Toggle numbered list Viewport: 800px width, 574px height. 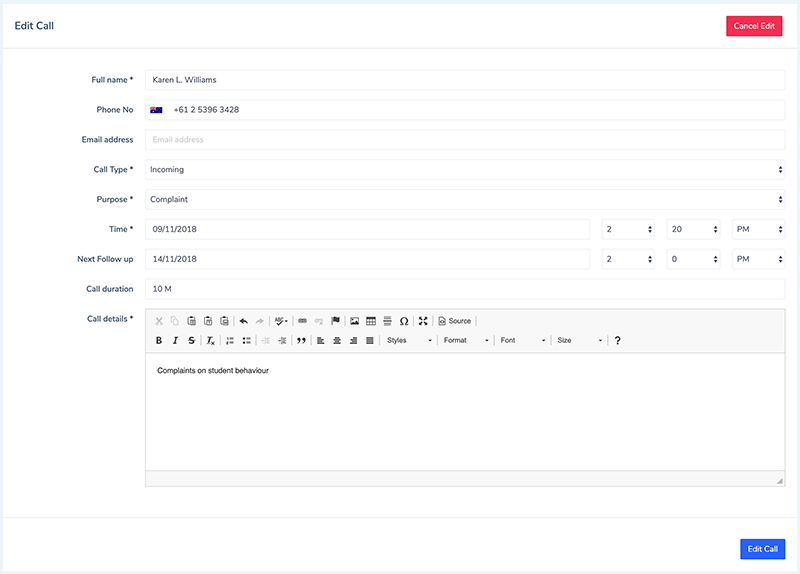pos(230,340)
